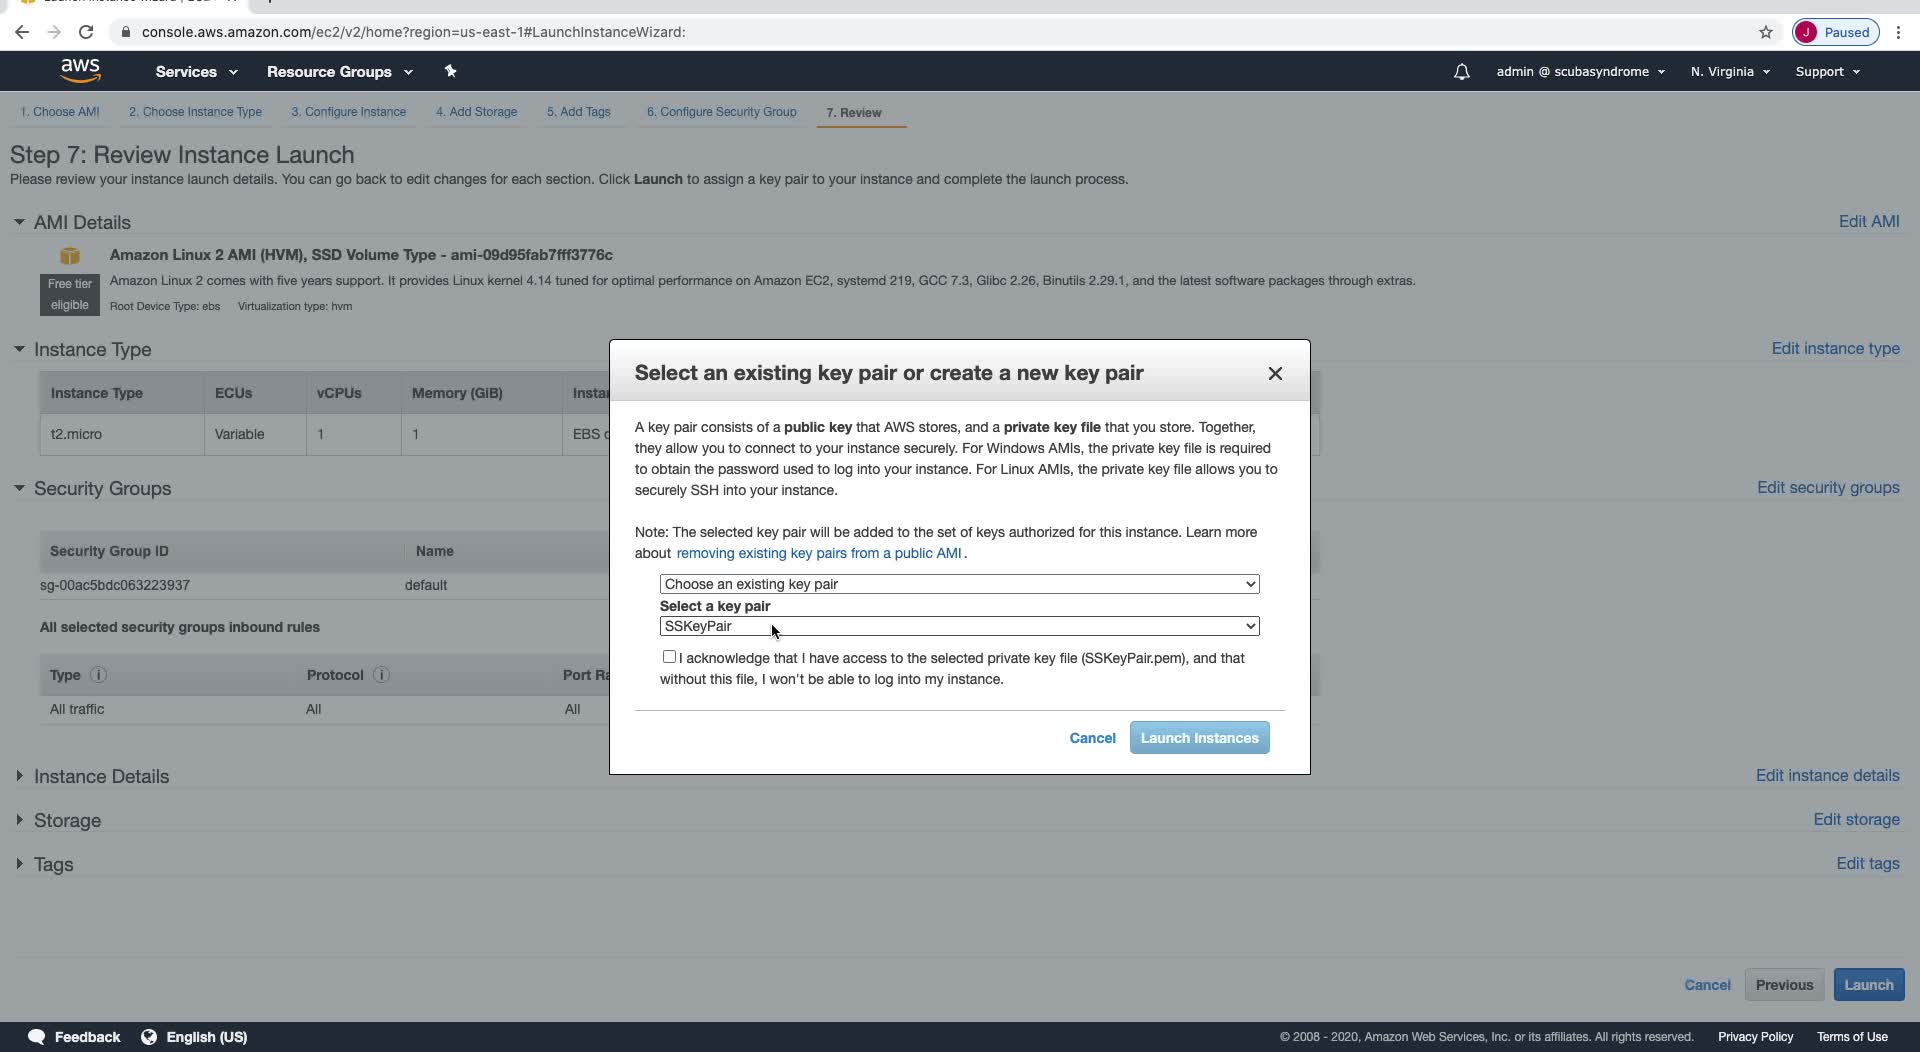Open the notifications bell
Viewport: 1920px width, 1052px height.
(x=1461, y=72)
